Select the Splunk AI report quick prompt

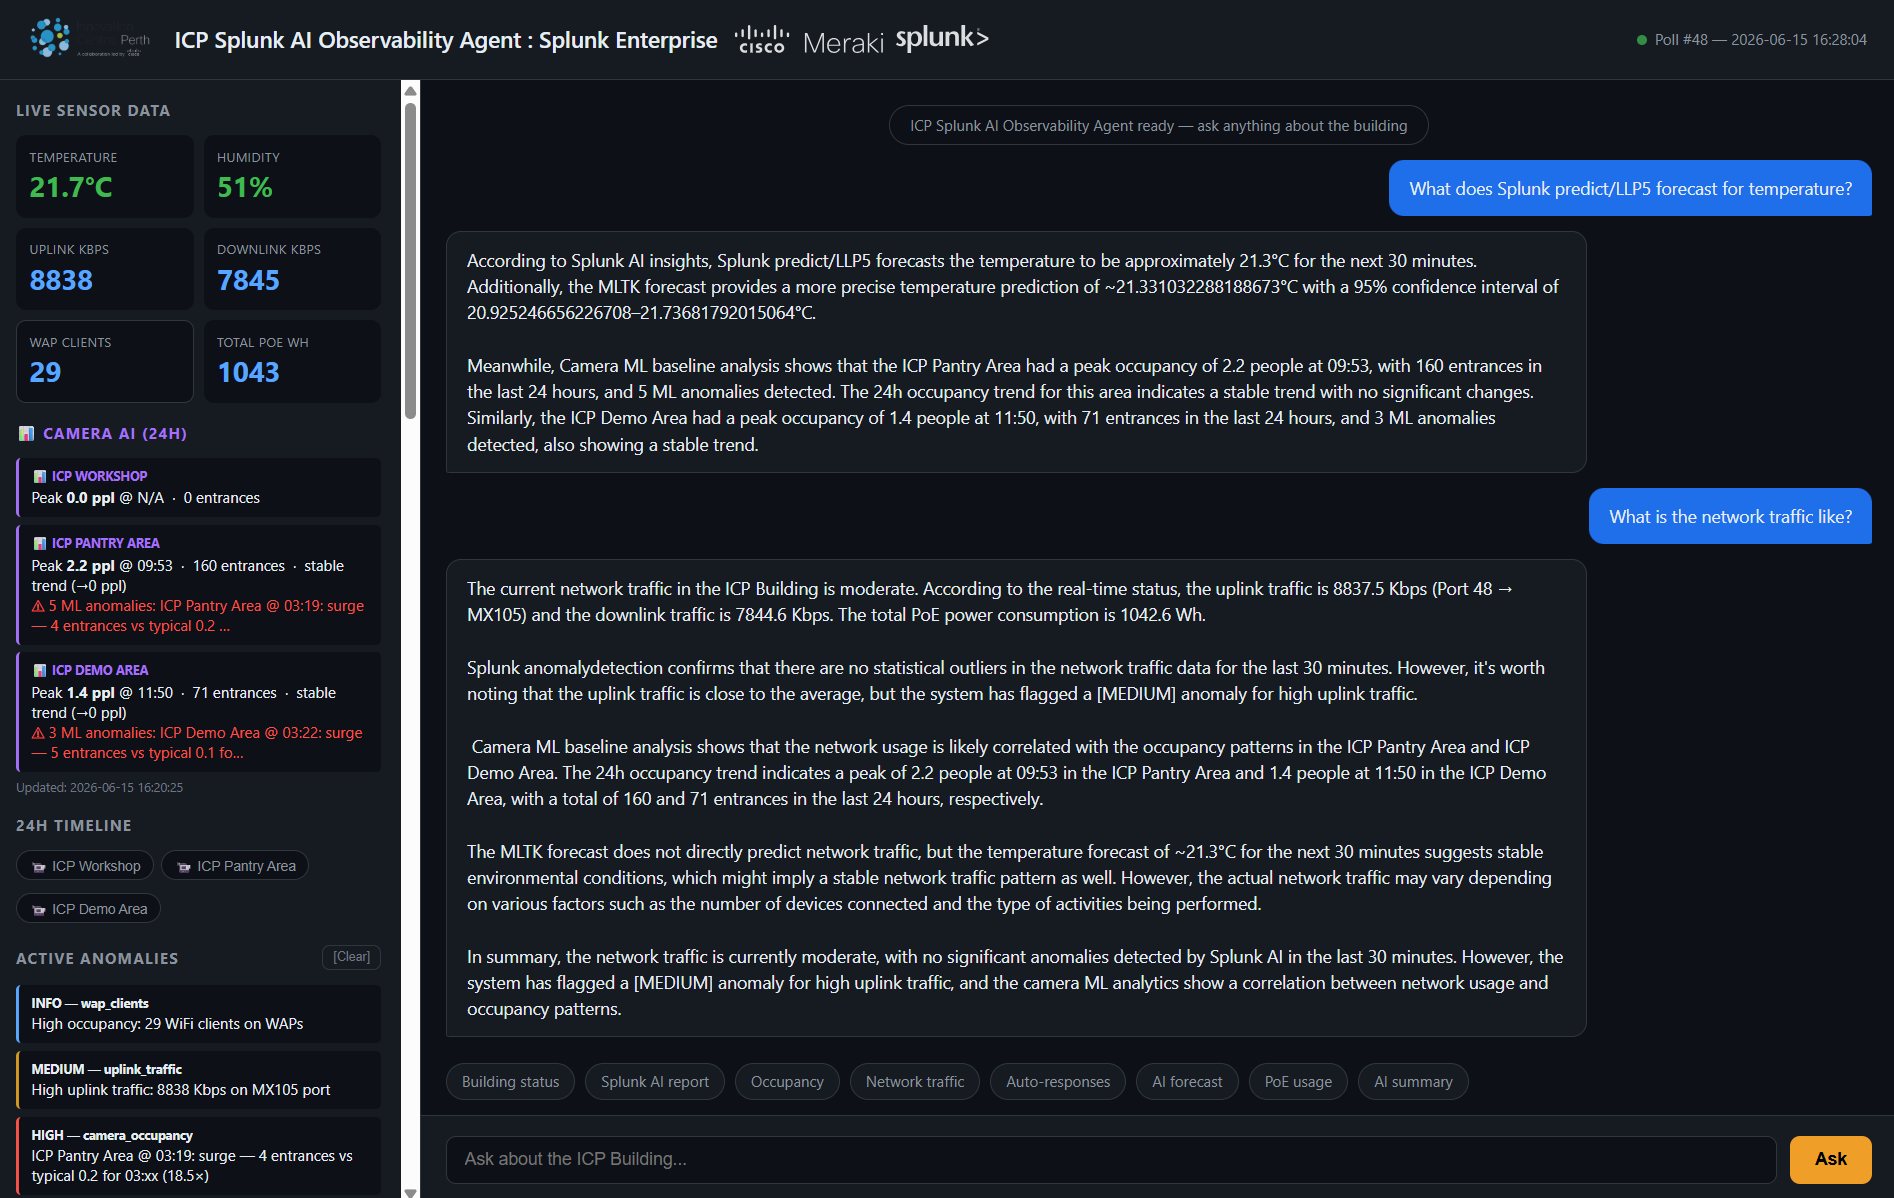click(655, 1082)
